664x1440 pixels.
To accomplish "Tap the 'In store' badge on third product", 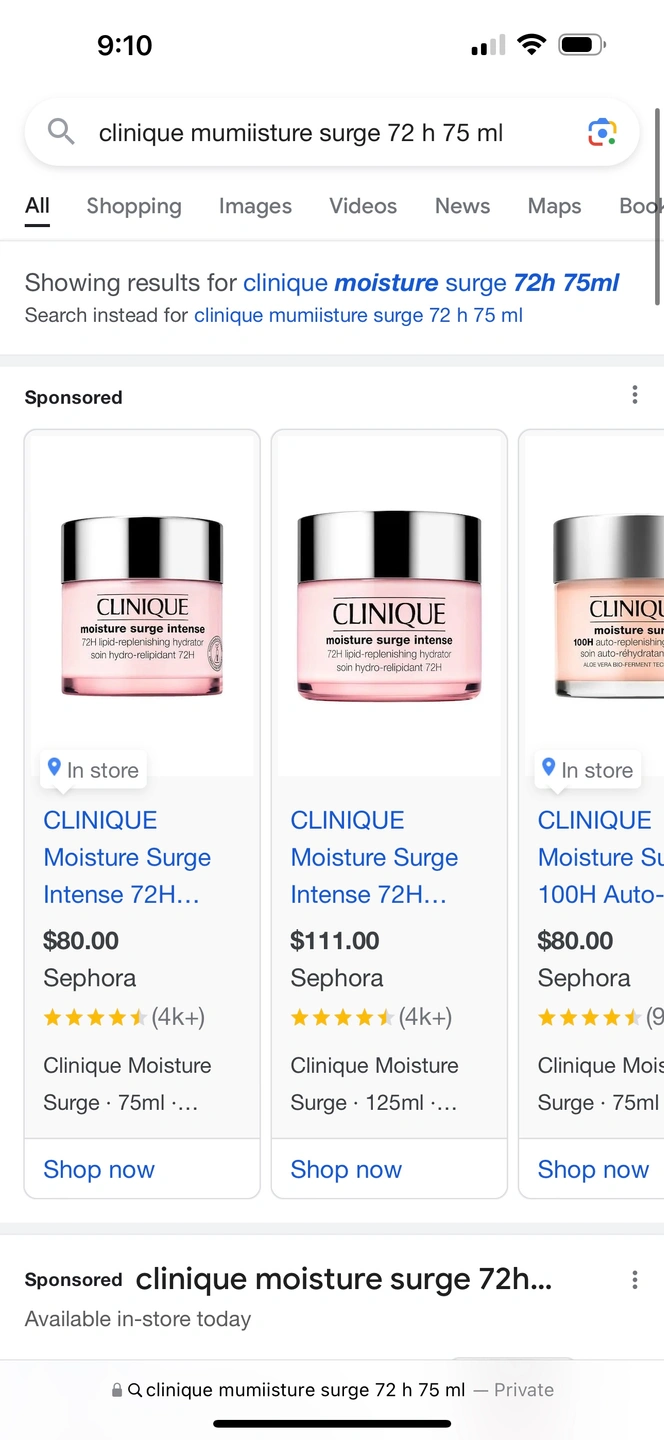I will [588, 770].
